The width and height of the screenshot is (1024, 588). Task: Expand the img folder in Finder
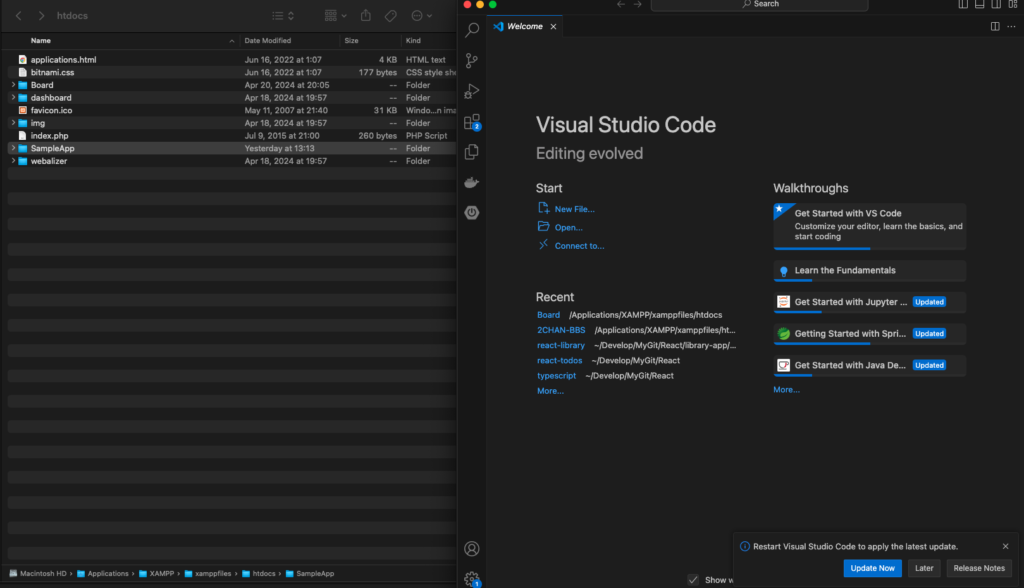pos(13,123)
